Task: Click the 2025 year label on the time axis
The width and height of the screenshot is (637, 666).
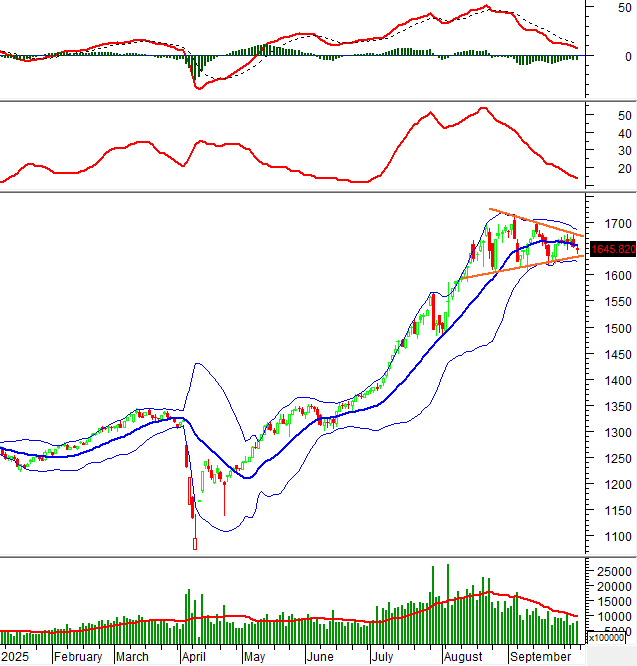Action: point(16,657)
